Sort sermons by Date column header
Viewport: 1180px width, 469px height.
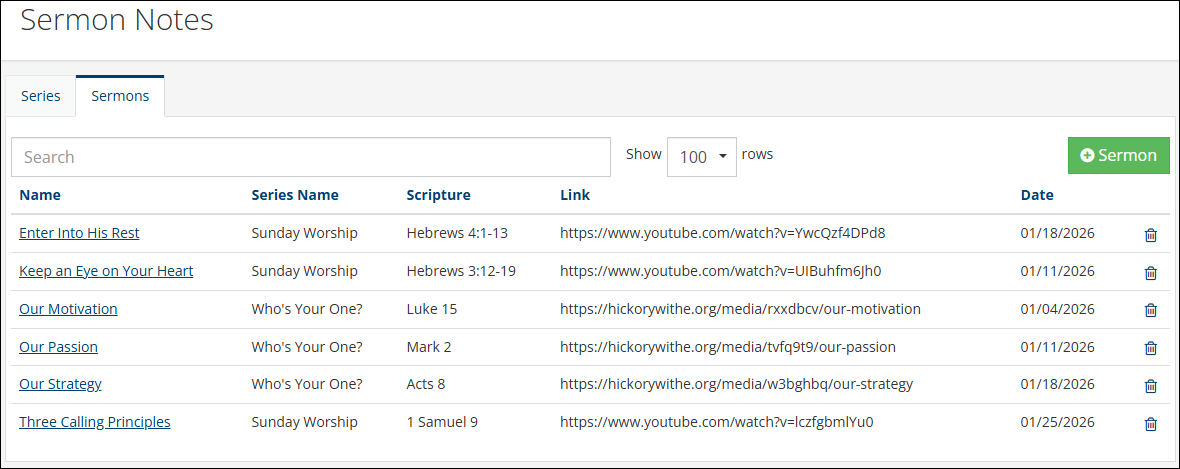(x=1036, y=195)
